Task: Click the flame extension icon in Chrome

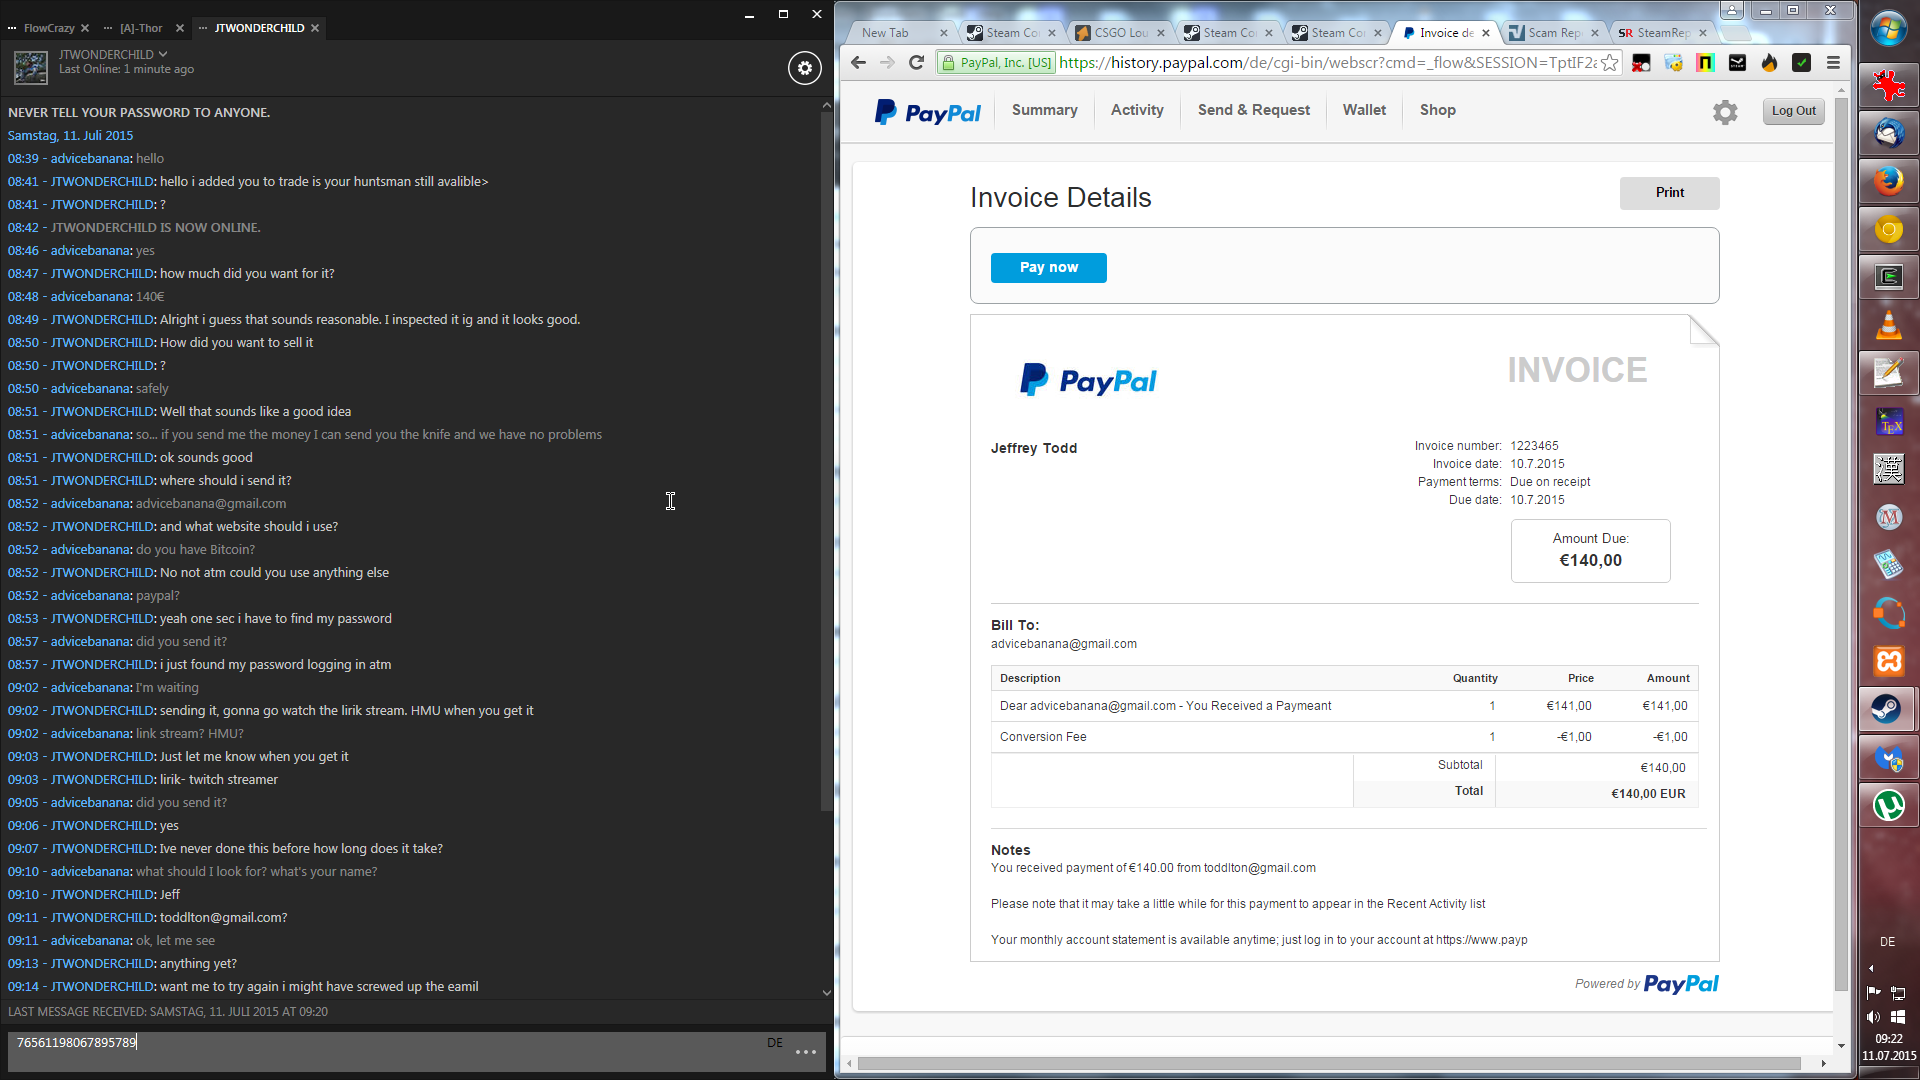Action: point(1769,63)
